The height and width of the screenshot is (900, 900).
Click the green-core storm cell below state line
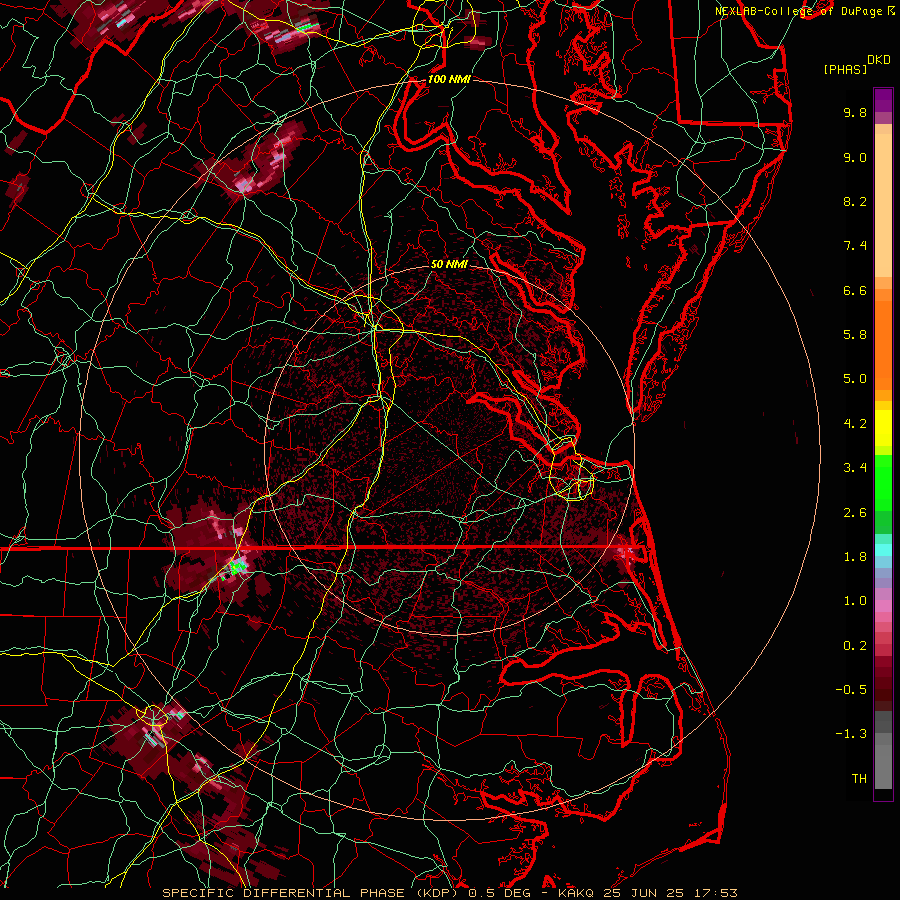[x=238, y=567]
